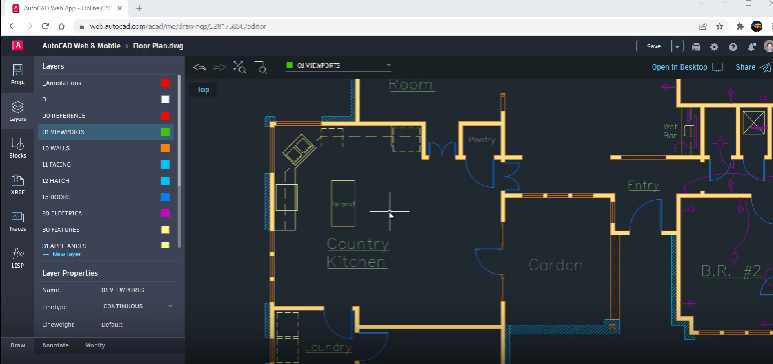Viewport: 773px width, 364px height.
Task: Click the Garden room label in drawing
Action: [555, 265]
